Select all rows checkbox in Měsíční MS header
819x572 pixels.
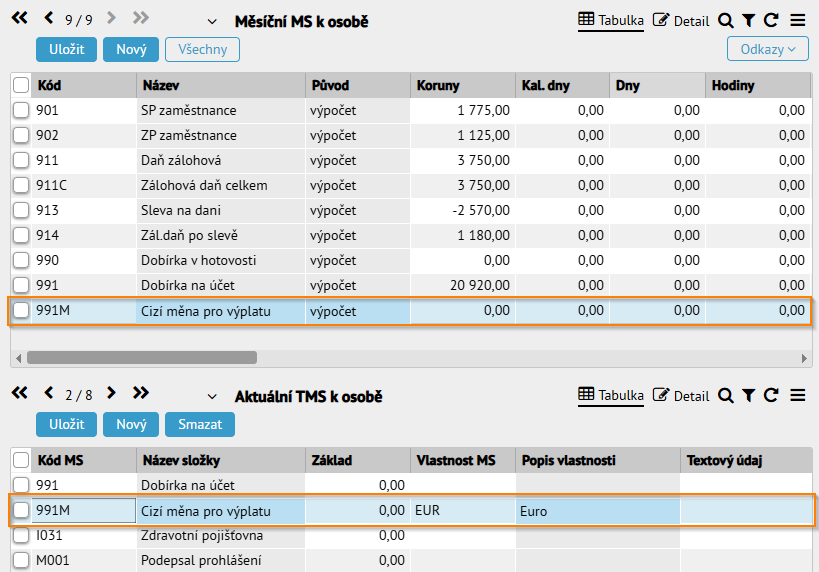point(21,85)
